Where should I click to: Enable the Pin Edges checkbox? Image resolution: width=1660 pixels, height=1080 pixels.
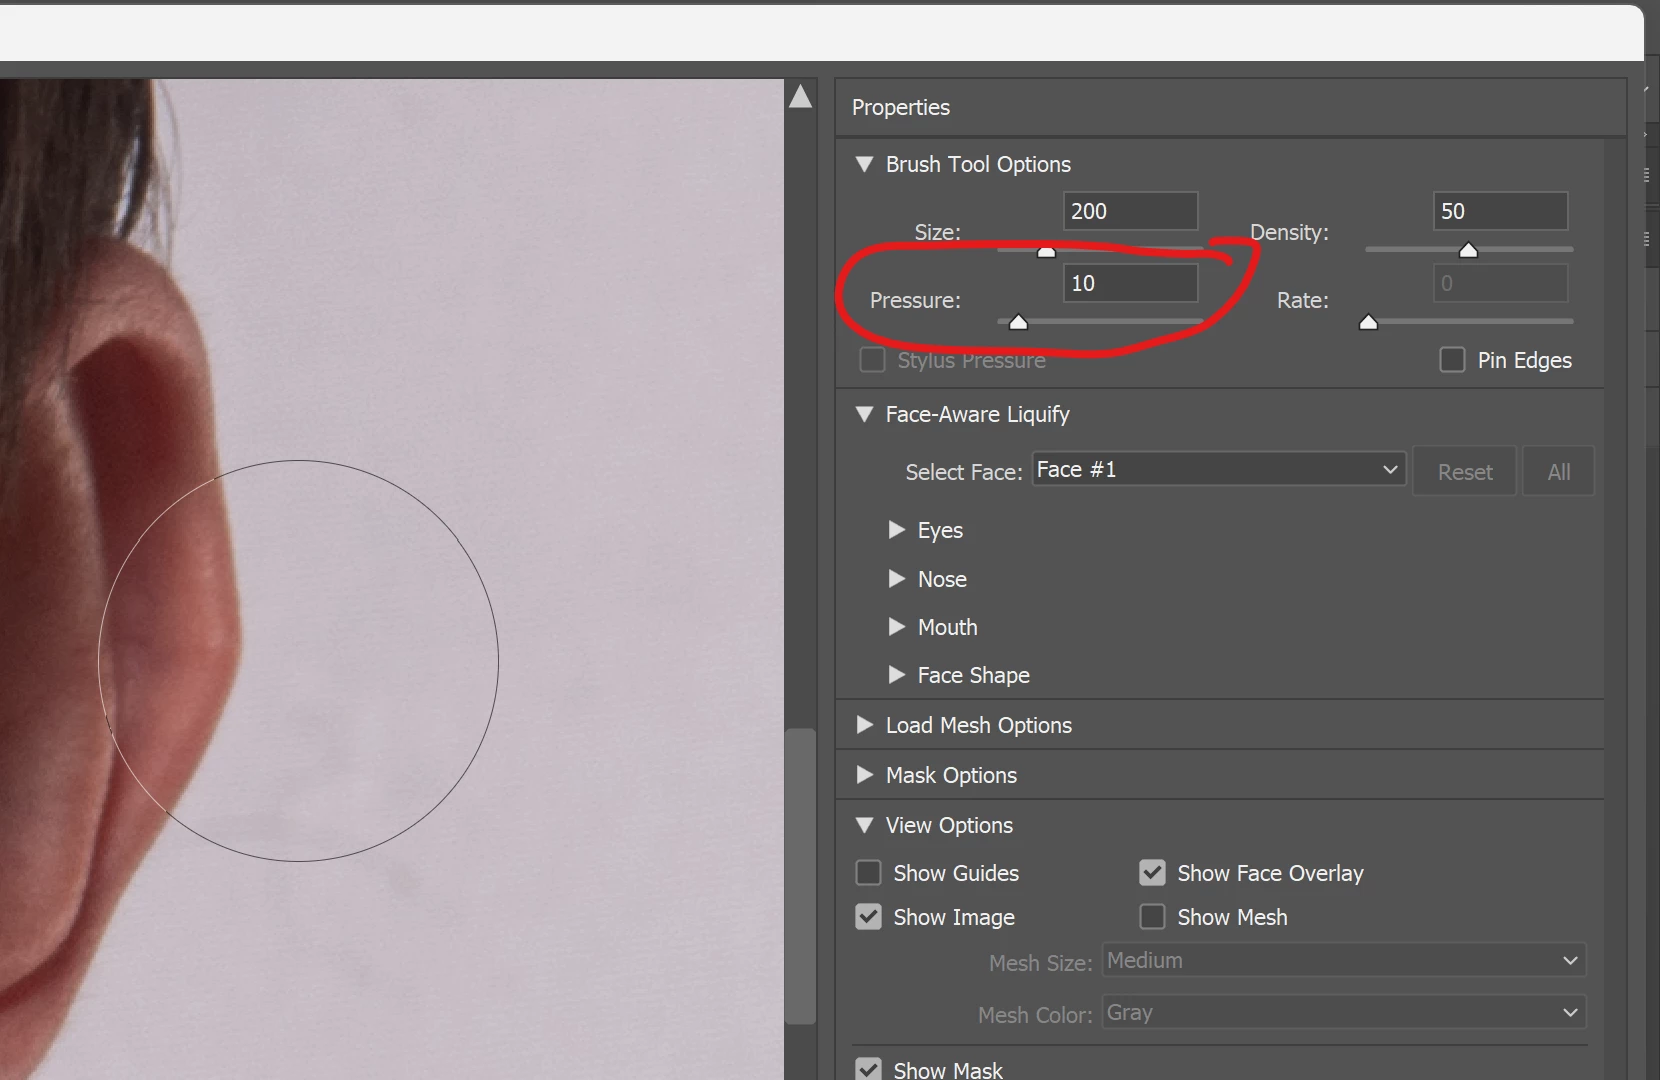[1452, 360]
